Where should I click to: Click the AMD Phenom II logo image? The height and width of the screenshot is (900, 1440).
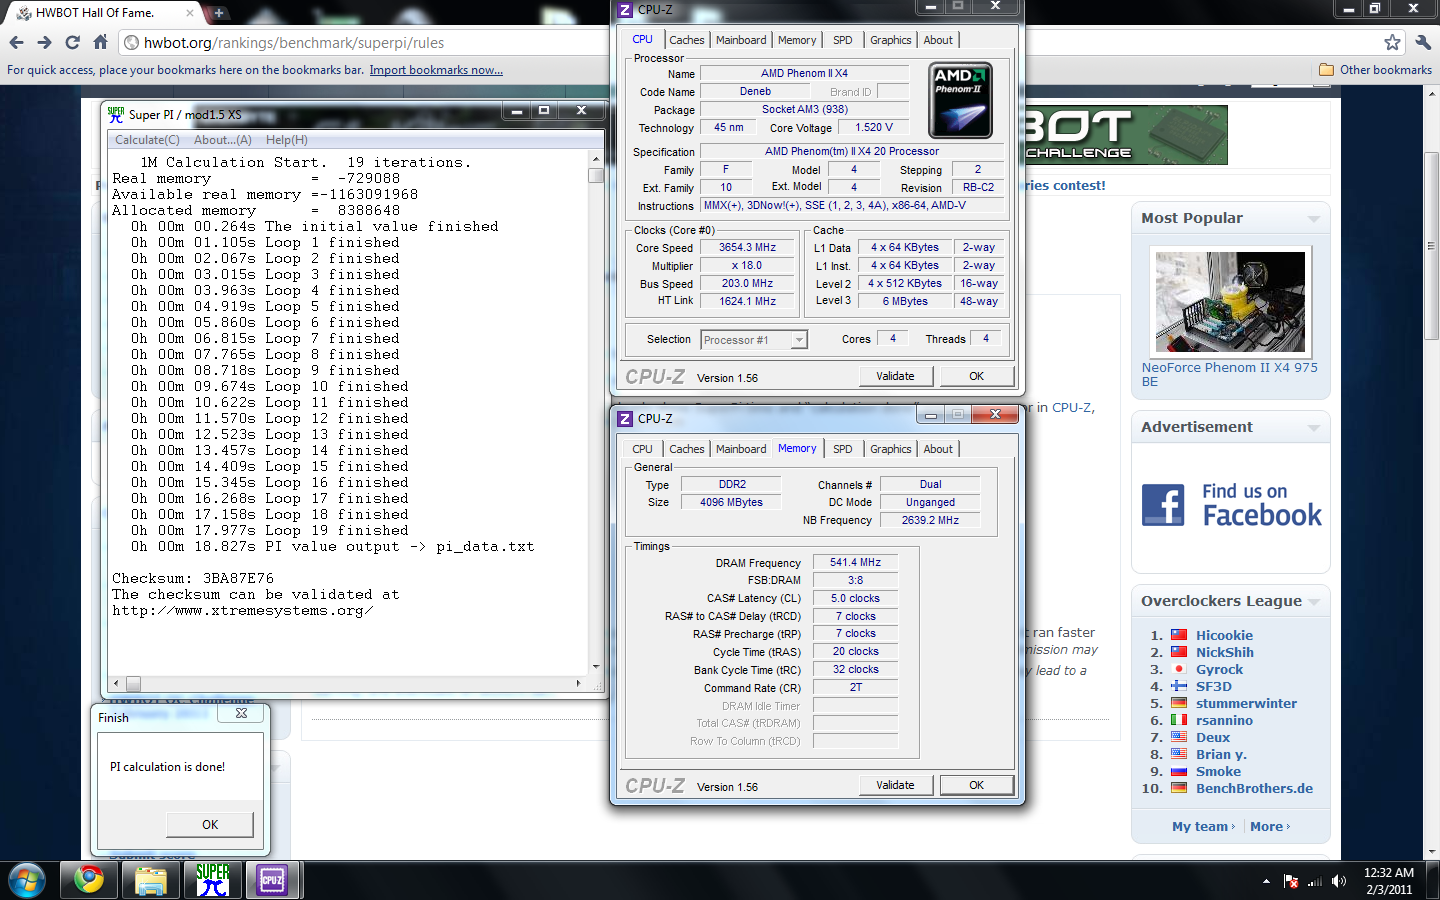[x=960, y=101]
